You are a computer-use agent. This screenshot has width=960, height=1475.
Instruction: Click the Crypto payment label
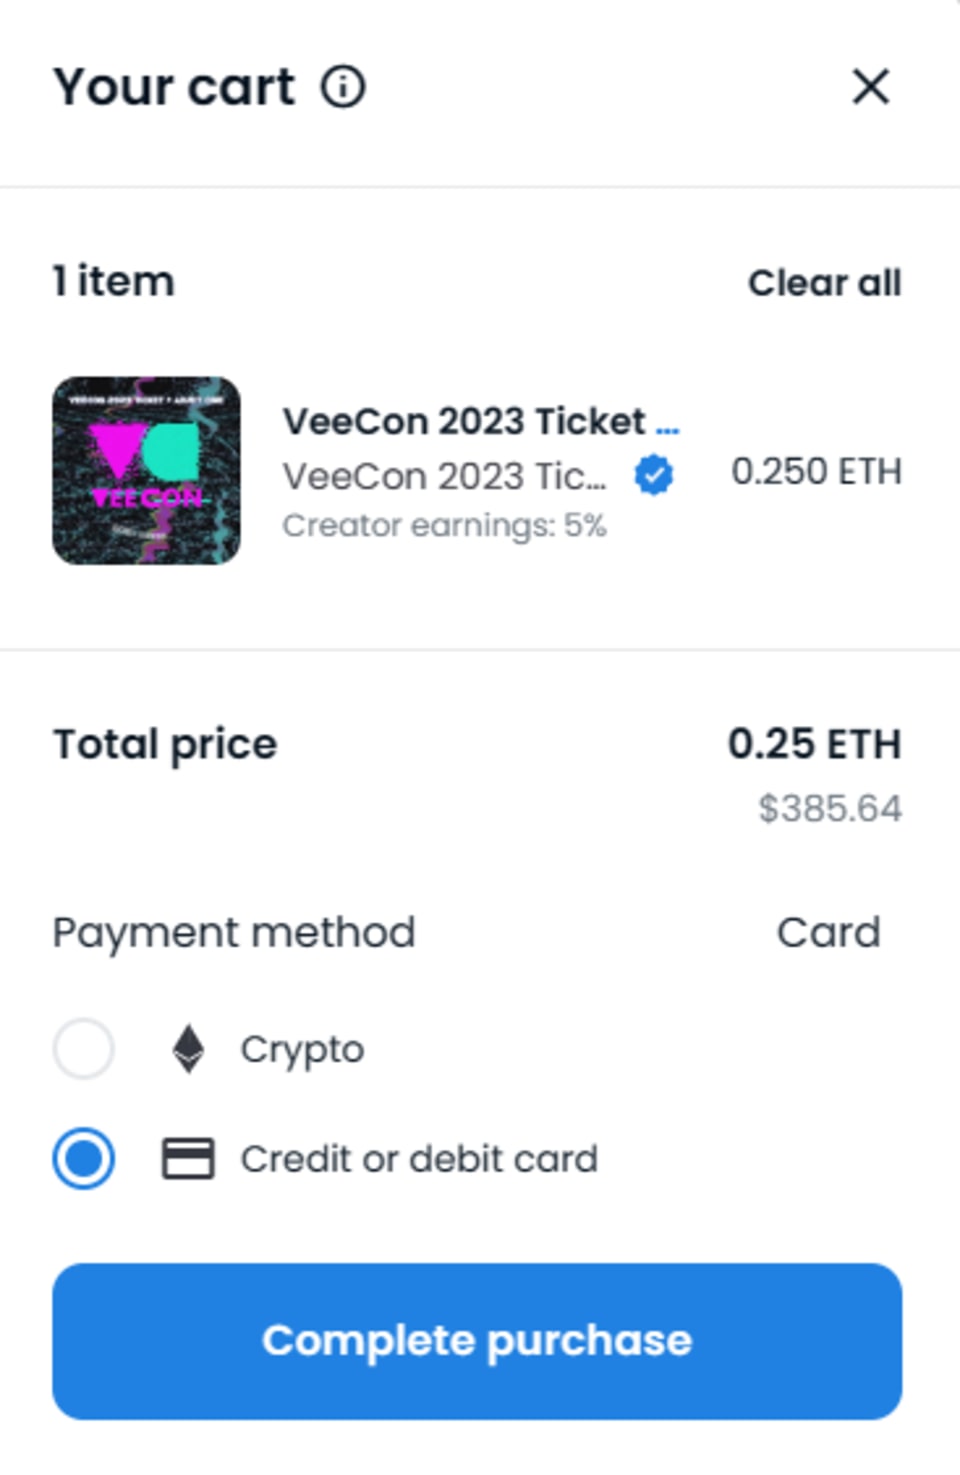pos(302,1049)
